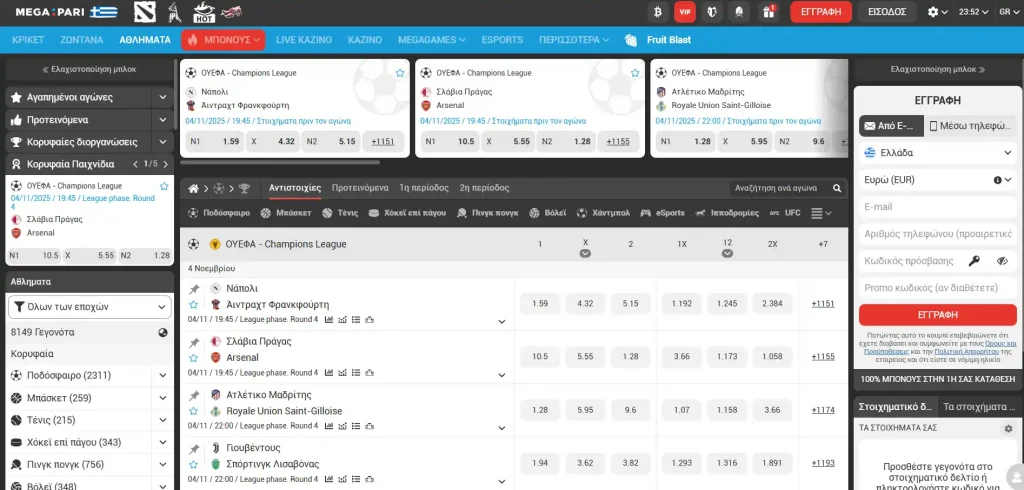This screenshot has width=1024, height=490.
Task: Click the red ΕΓΓΡΑΦΗ button in header
Action: coord(821,12)
